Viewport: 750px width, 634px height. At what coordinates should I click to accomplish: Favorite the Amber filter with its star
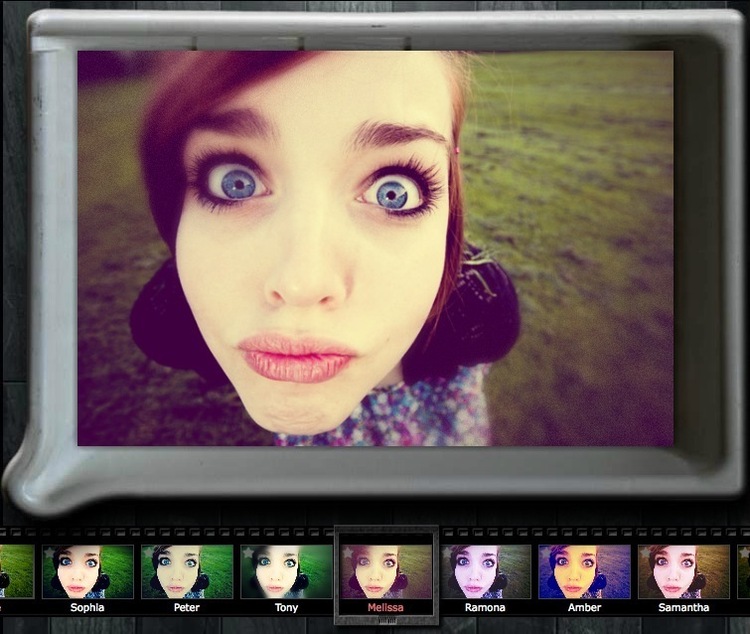click(546, 553)
